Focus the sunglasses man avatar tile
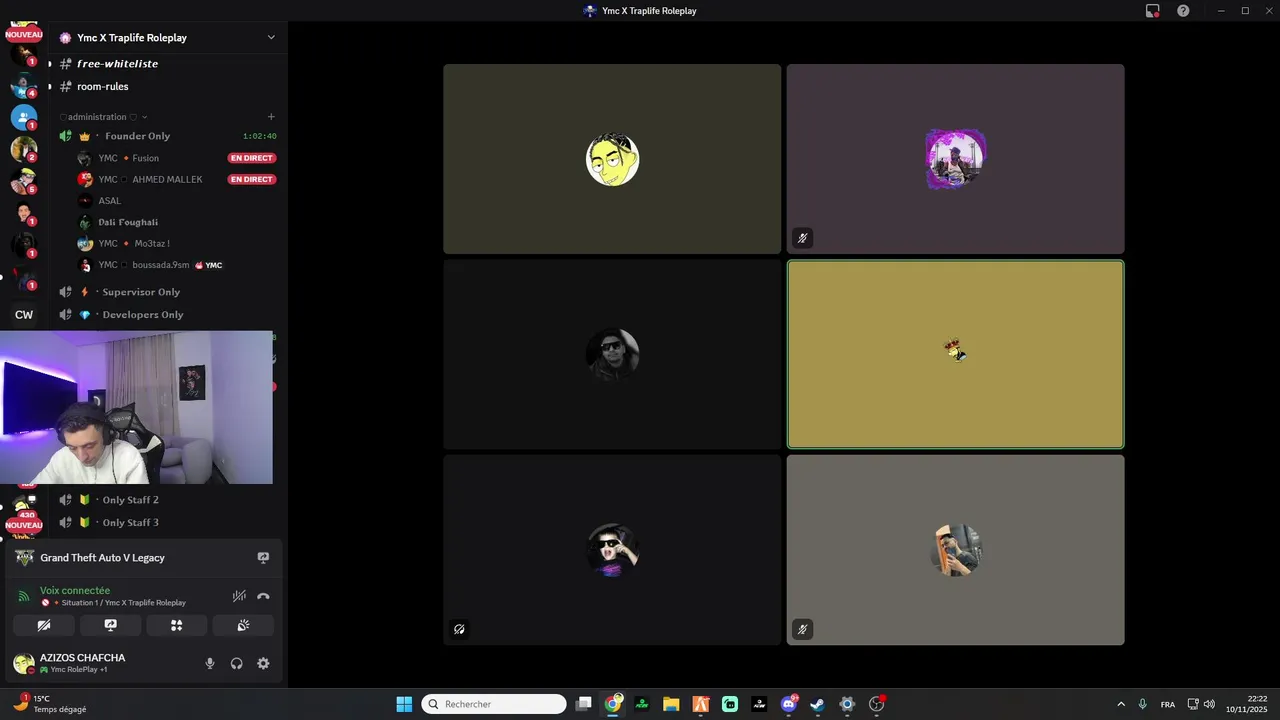Image resolution: width=1280 pixels, height=720 pixels. coord(612,354)
